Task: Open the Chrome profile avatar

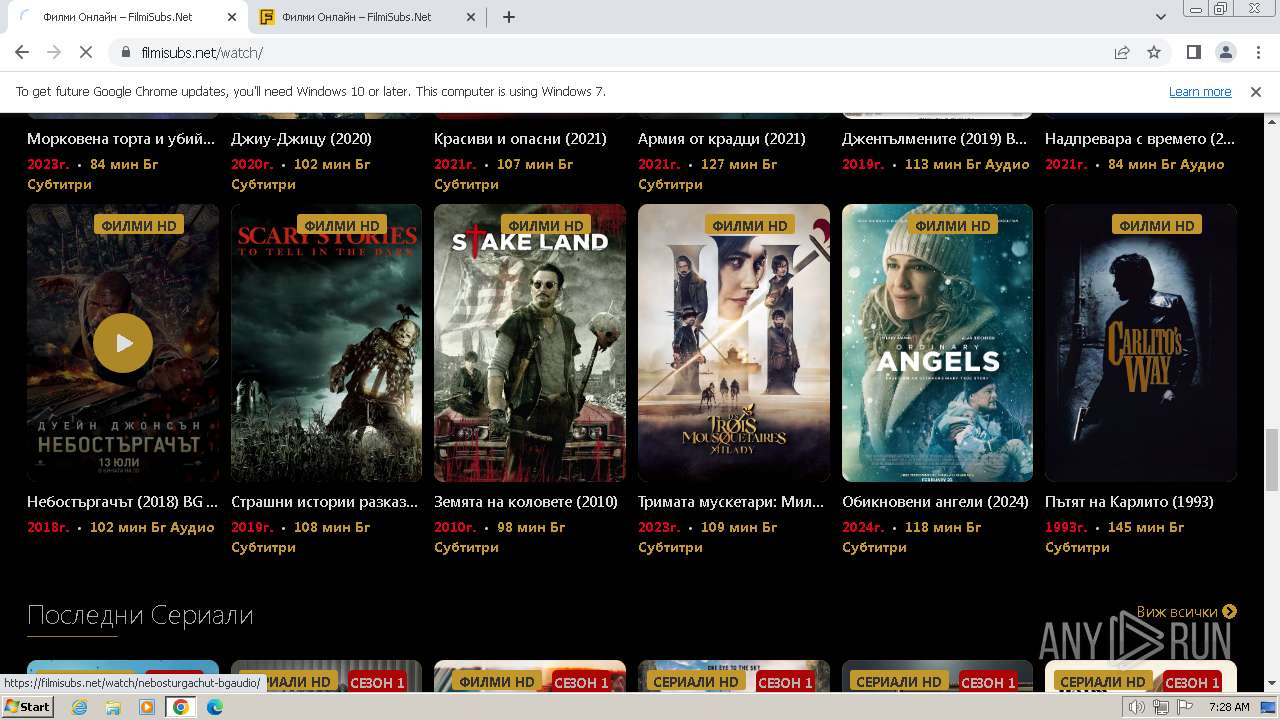Action: pos(1225,52)
